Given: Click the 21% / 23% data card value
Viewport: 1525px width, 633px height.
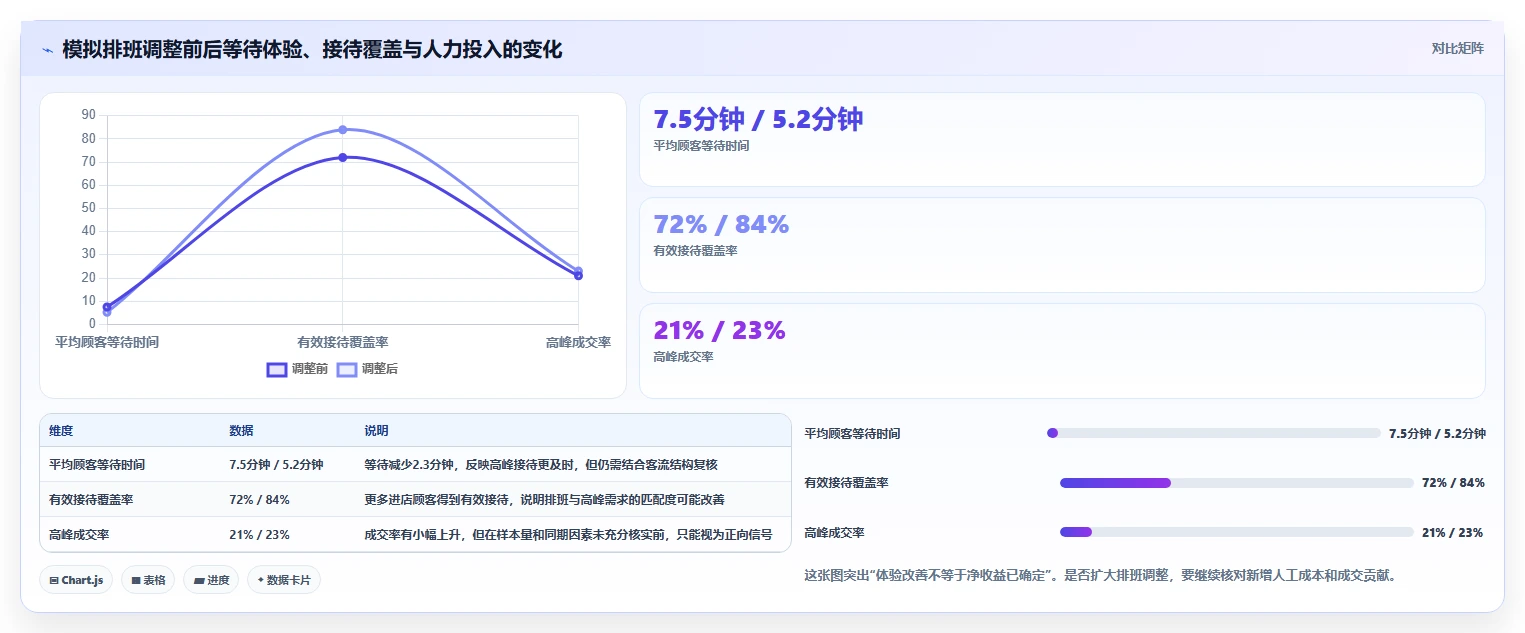Looking at the screenshot, I should [719, 330].
